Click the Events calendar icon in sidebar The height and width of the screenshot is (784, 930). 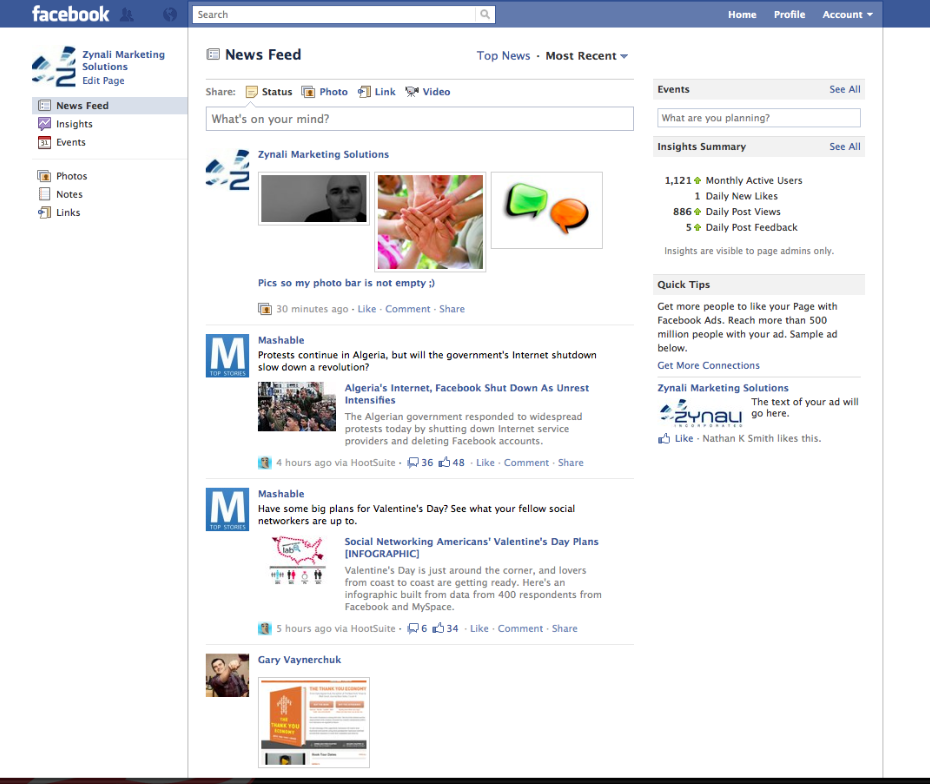click(x=44, y=142)
